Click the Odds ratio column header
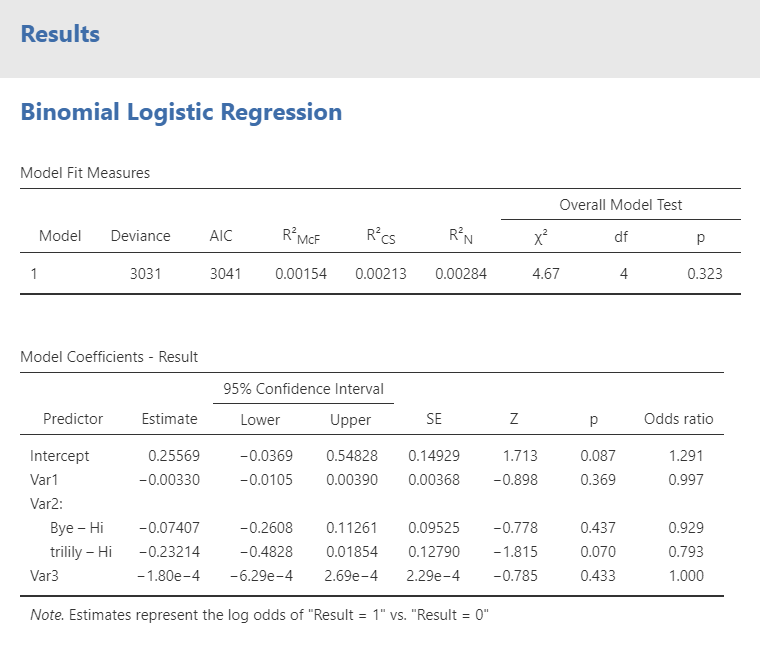Viewport: 760px width, 650px height. coord(679,419)
